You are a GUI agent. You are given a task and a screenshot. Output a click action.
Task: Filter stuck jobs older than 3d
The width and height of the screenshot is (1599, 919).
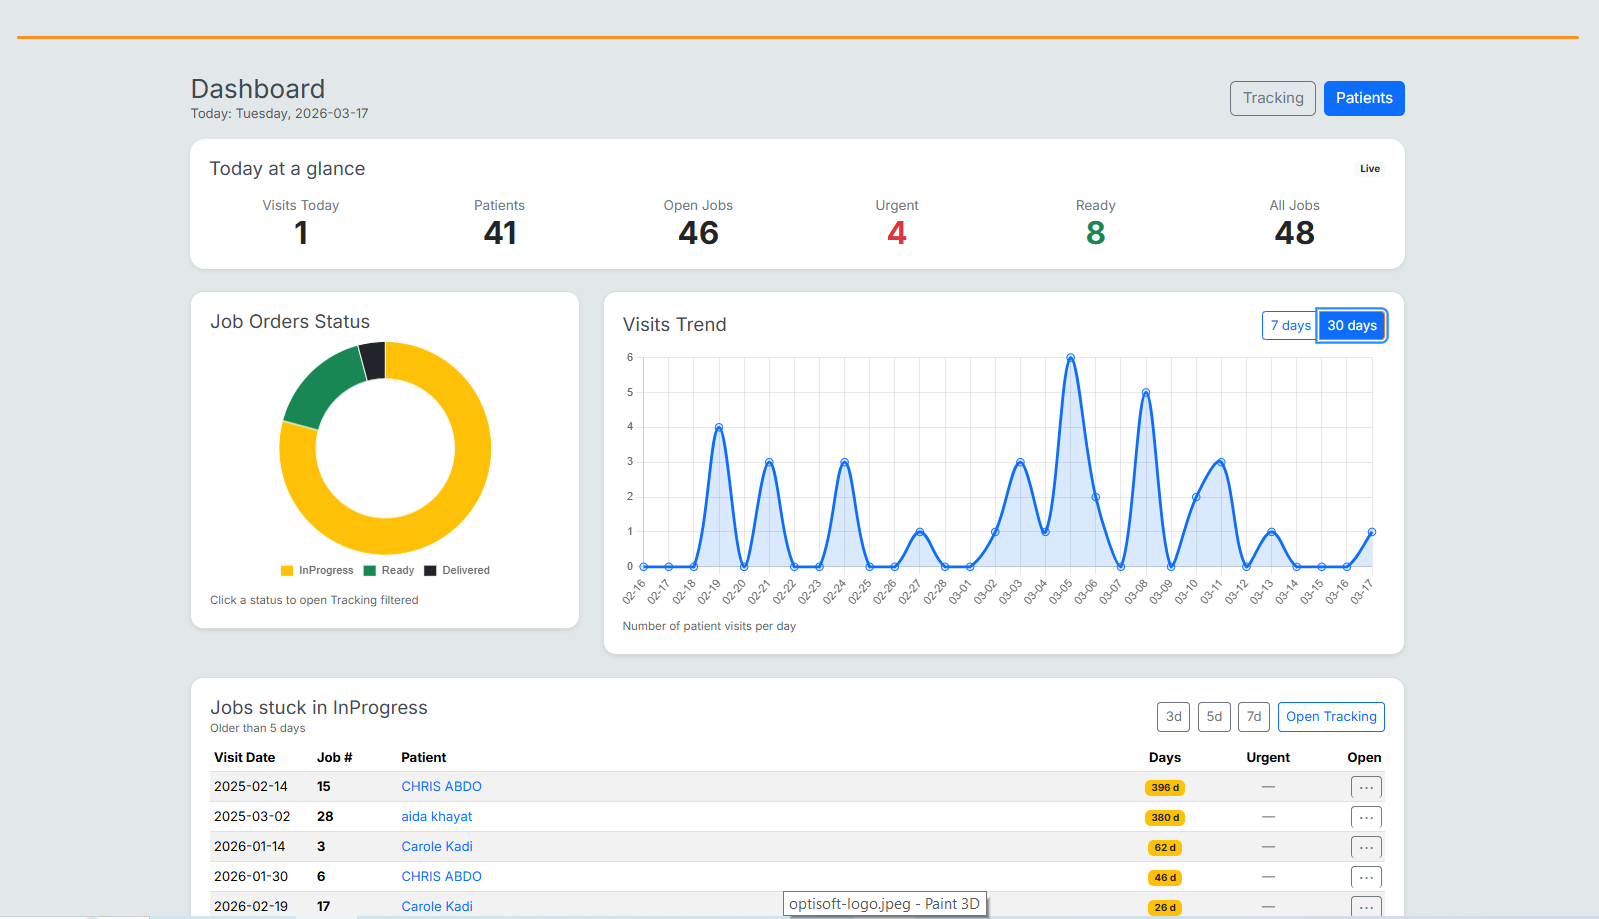coord(1173,717)
